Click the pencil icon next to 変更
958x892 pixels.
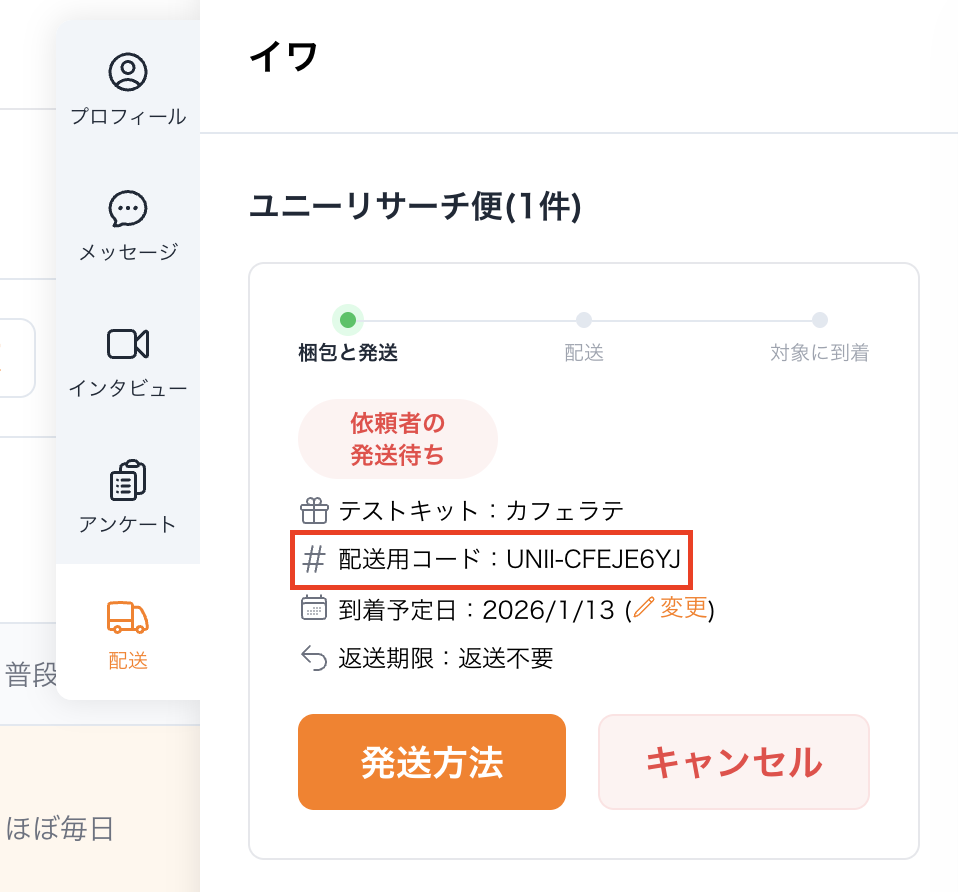tap(644, 608)
